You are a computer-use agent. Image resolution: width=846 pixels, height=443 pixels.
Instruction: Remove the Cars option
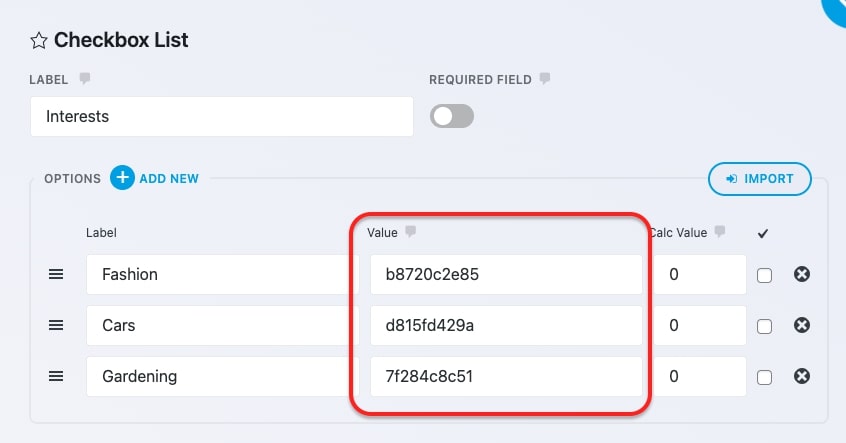802,325
